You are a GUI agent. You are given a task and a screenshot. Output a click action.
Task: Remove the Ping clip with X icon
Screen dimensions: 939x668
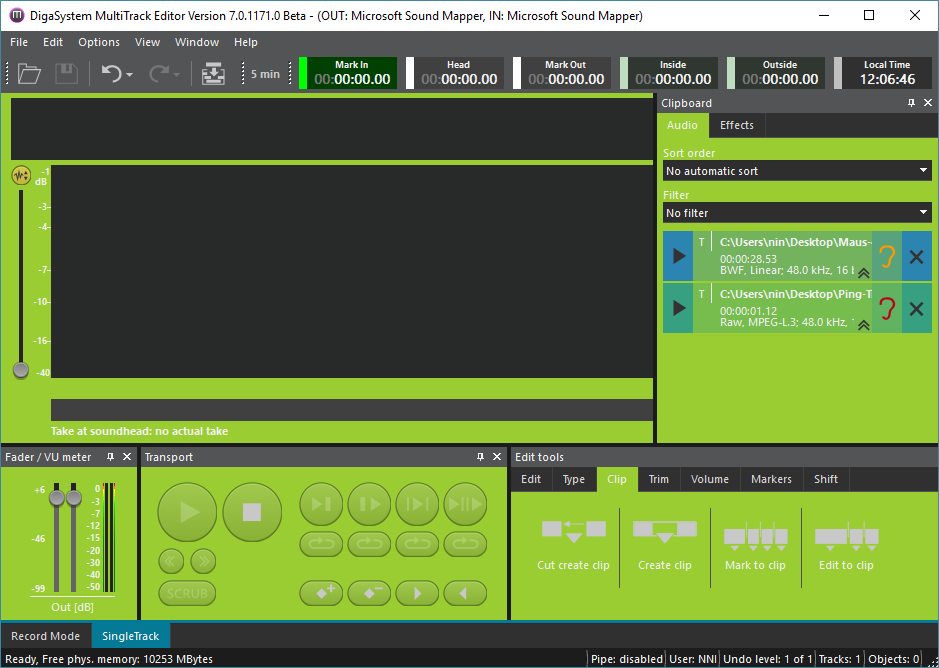pos(916,309)
